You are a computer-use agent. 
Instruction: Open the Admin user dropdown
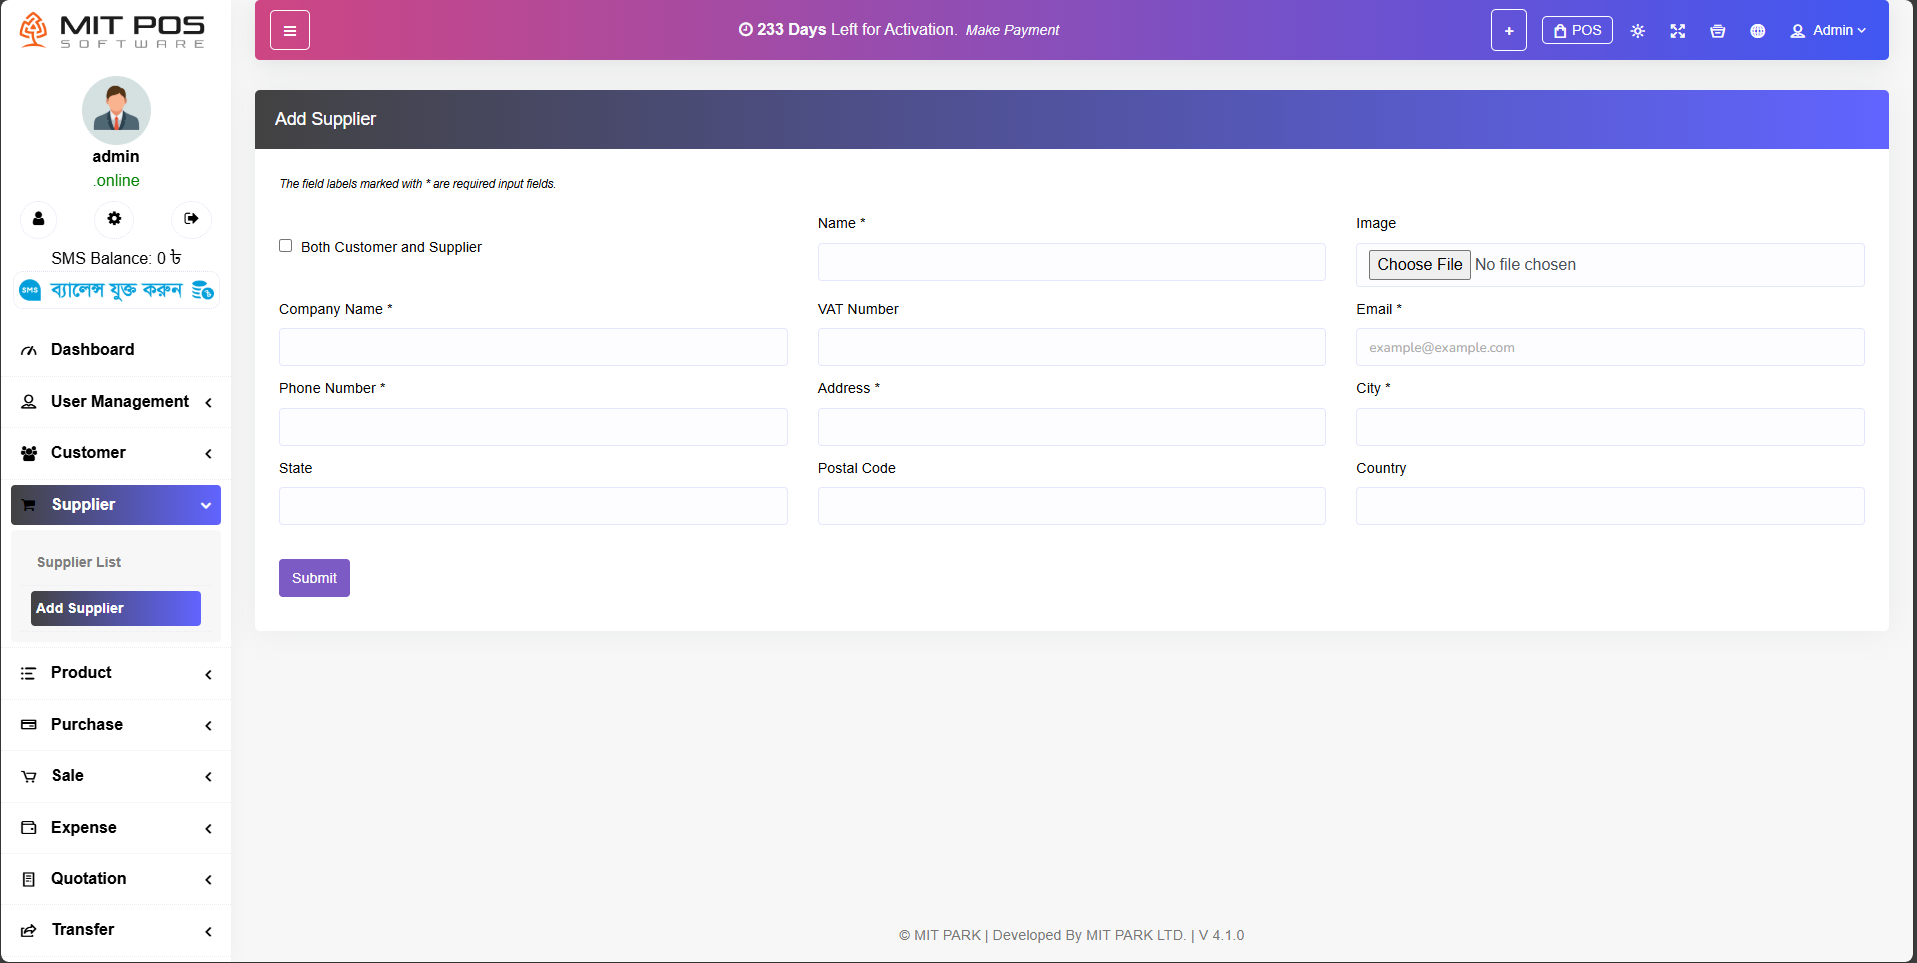1827,31
